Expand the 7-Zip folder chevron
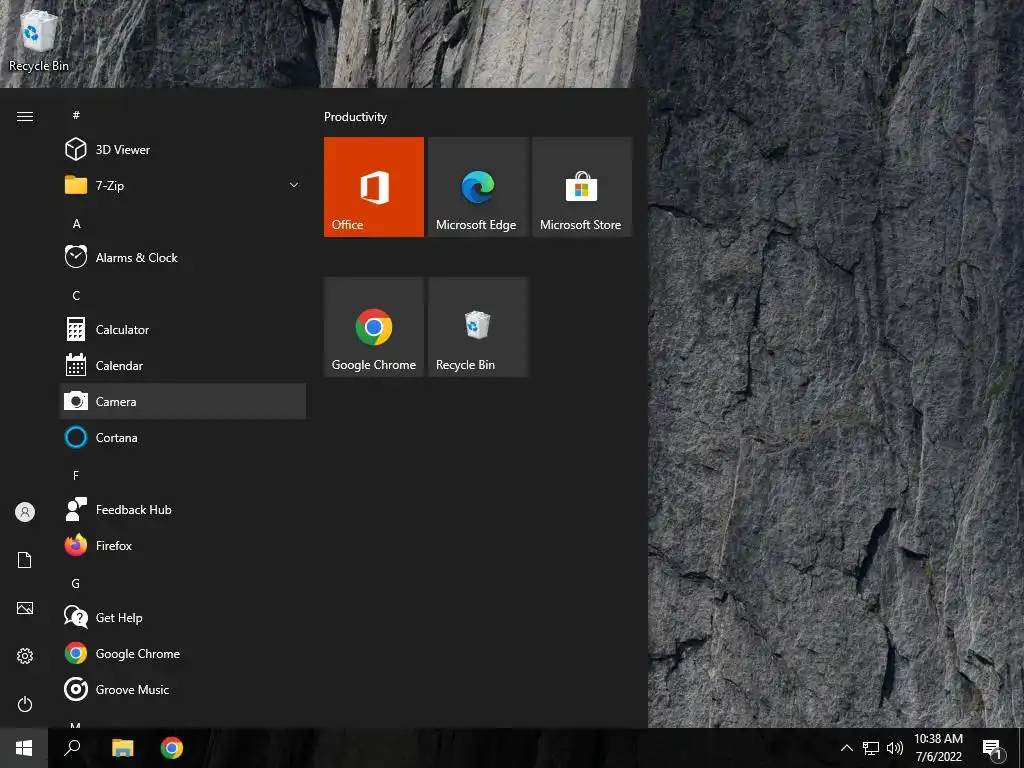This screenshot has height=768, width=1024. pos(294,185)
